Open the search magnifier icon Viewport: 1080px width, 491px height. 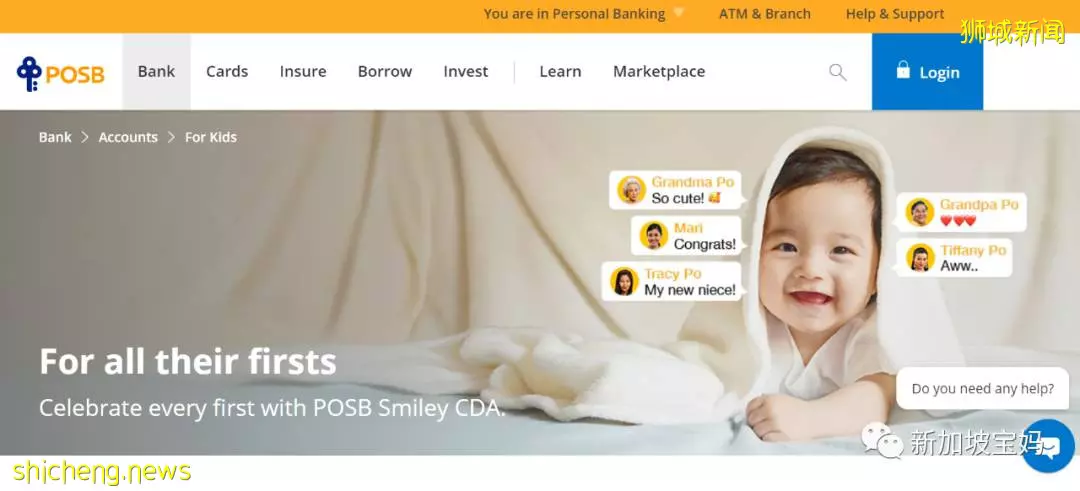[x=838, y=72]
